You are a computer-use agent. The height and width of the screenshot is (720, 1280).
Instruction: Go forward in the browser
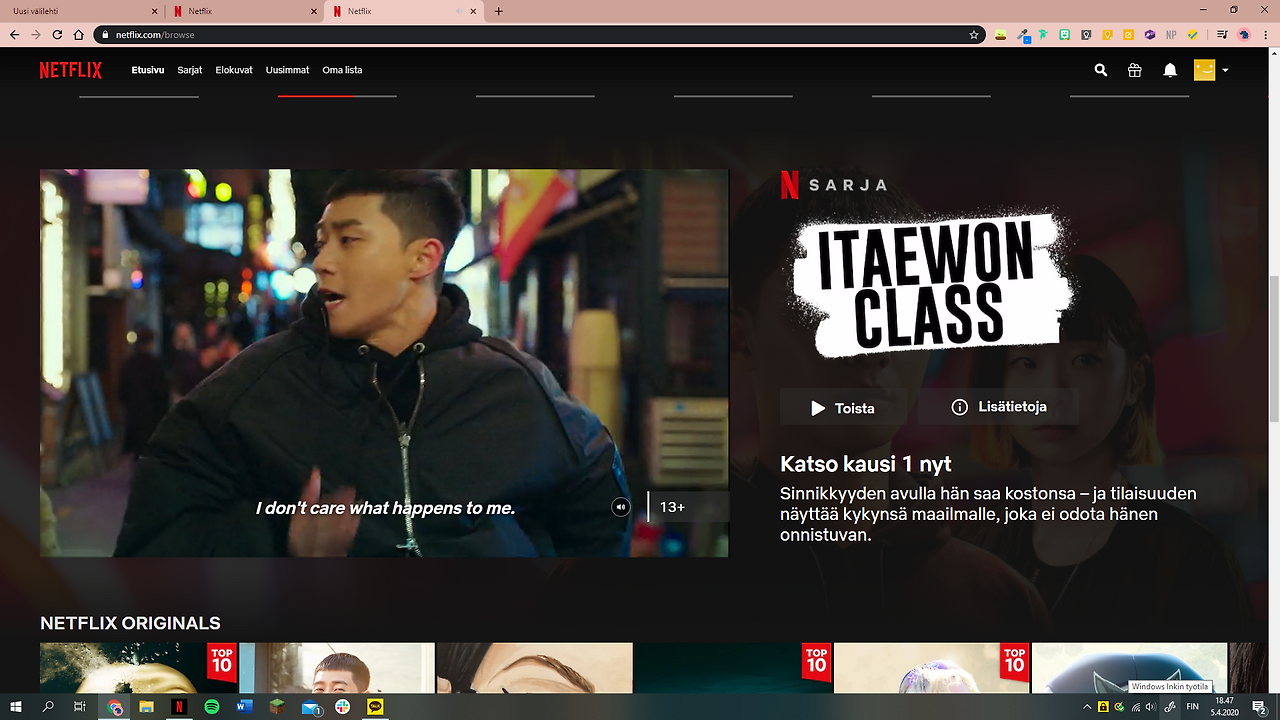(36, 35)
